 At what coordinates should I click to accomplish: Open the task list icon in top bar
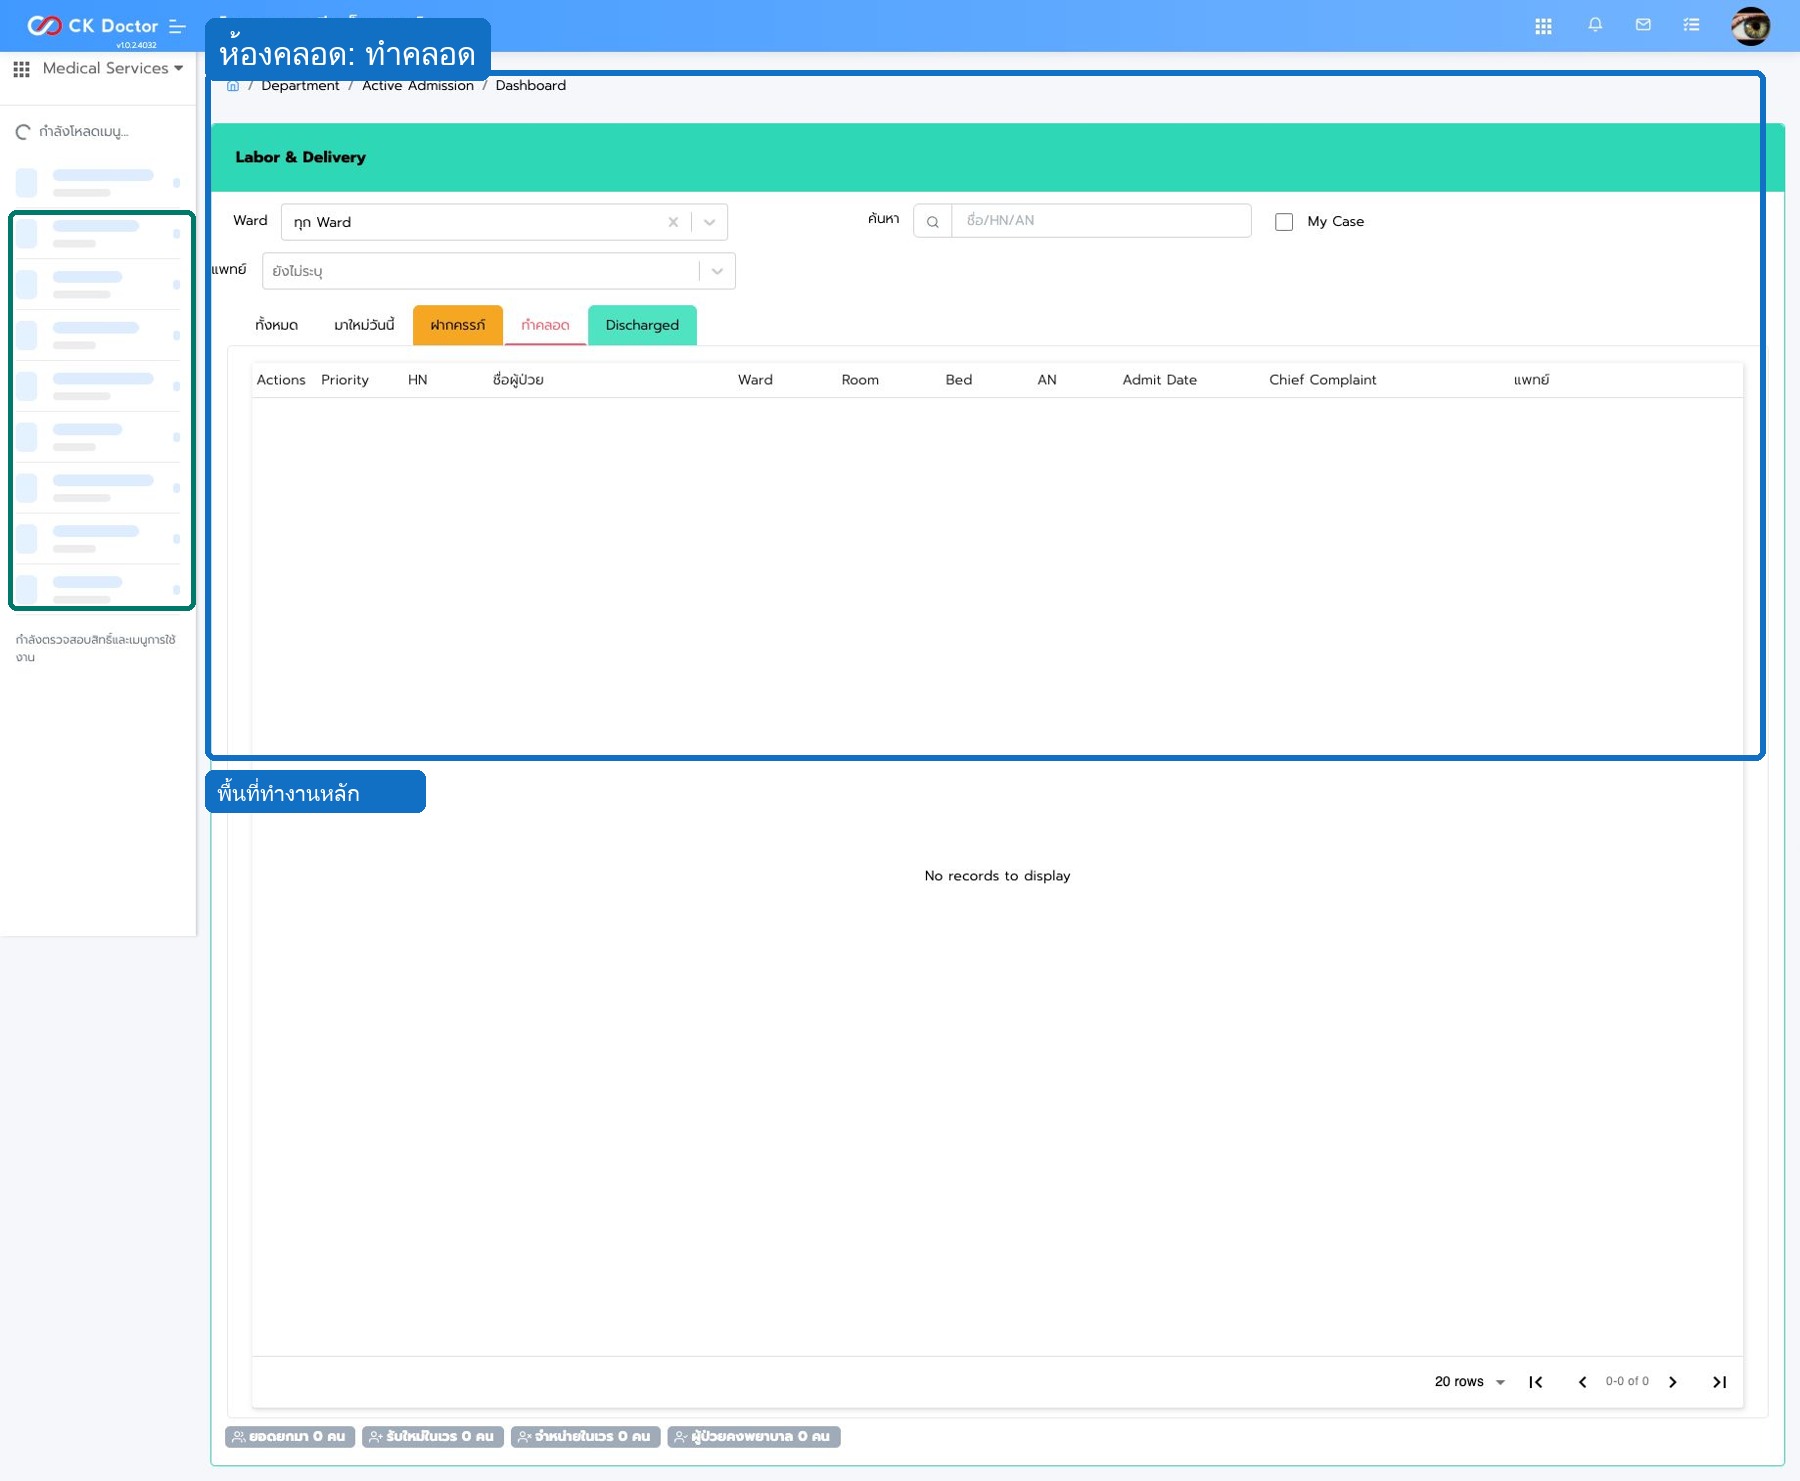tap(1691, 25)
